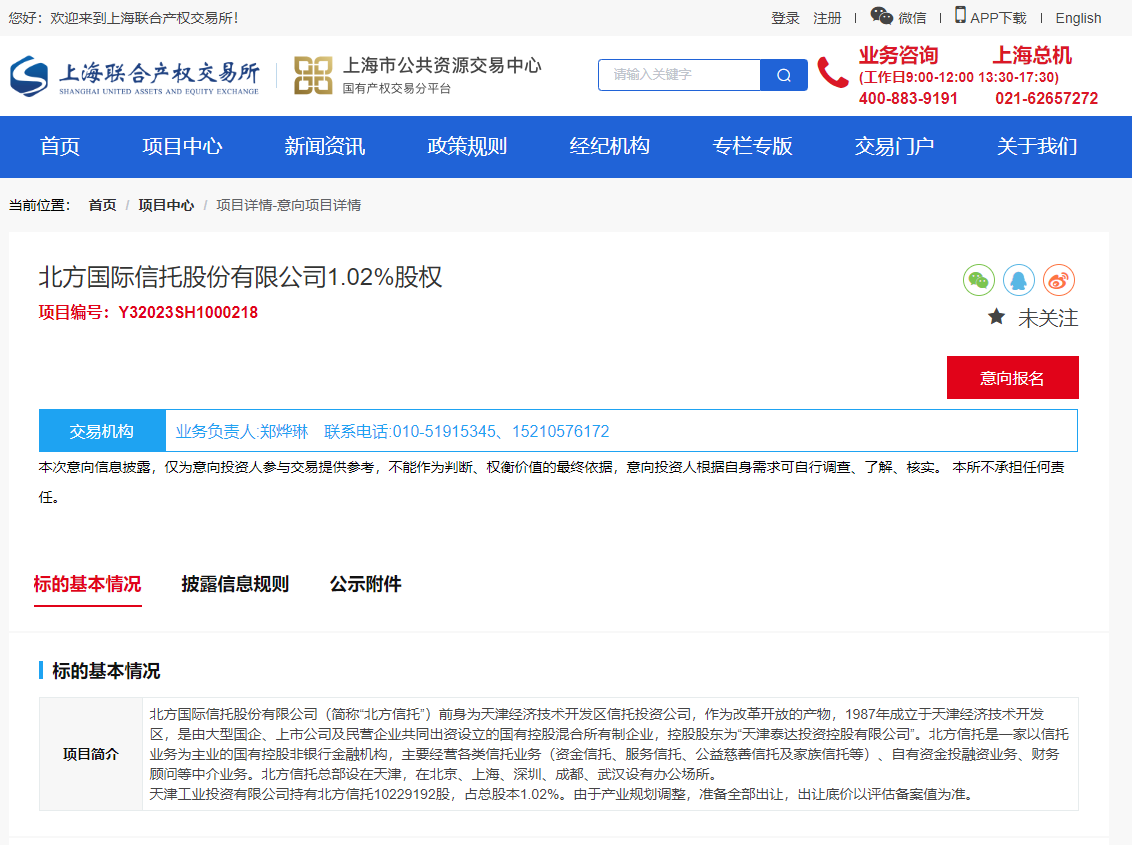Click the 400-883-9191 hotline number
1132x845 pixels.
pyautogui.click(x=908, y=99)
